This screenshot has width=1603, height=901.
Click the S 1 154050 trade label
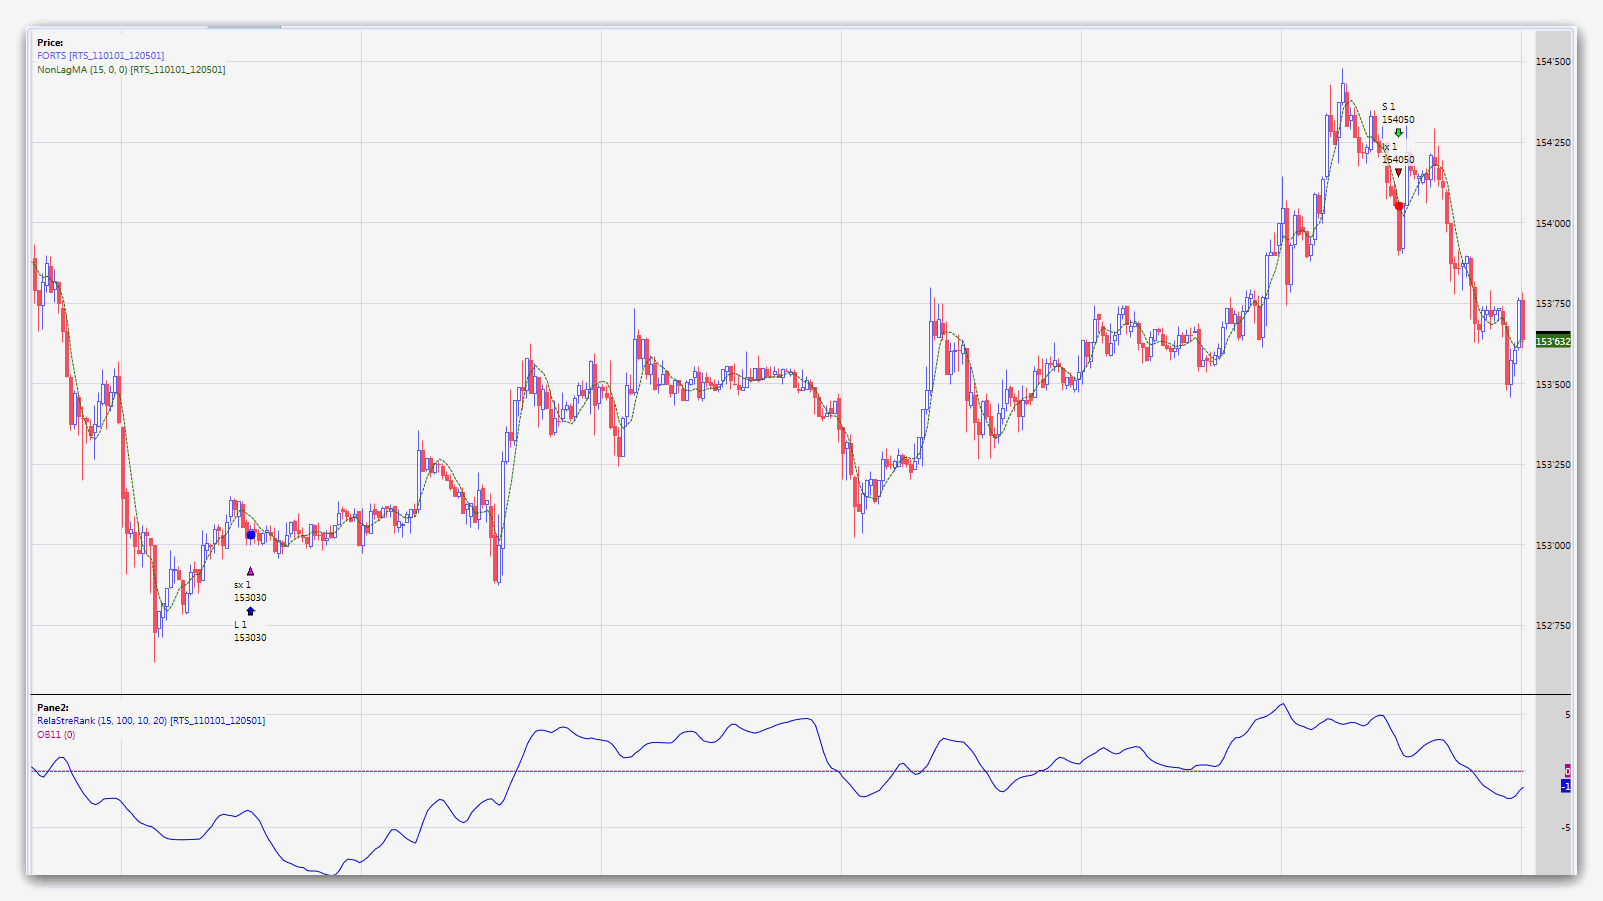[x=1397, y=113]
